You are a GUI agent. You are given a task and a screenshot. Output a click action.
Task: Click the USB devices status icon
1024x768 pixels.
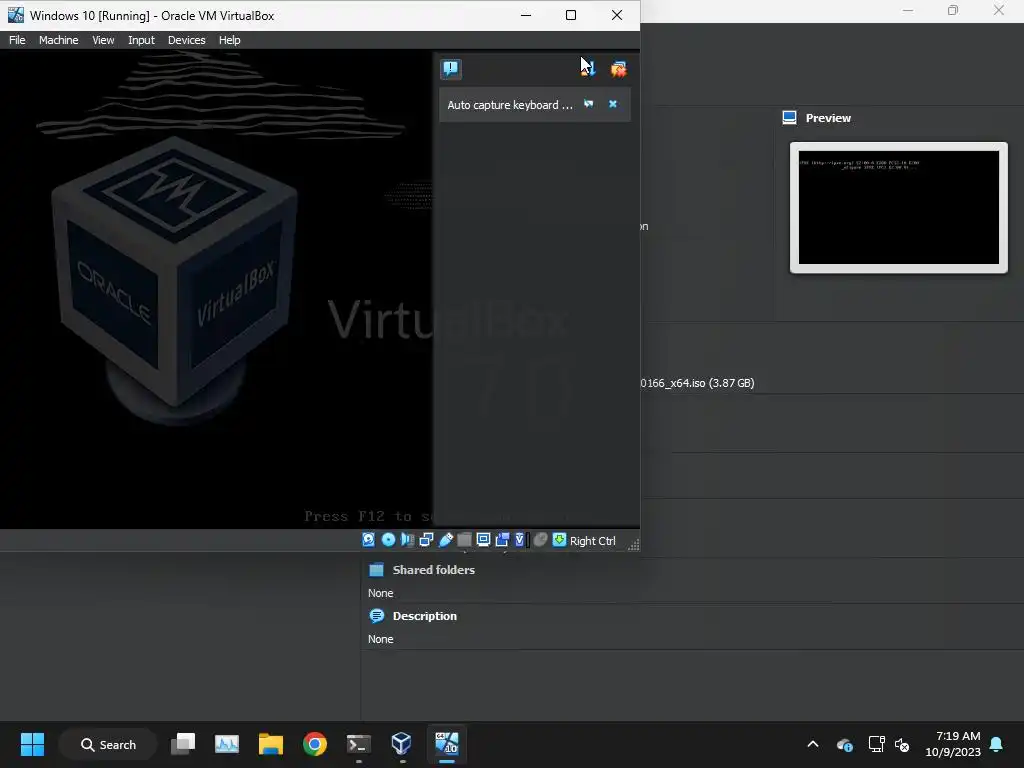(x=445, y=539)
